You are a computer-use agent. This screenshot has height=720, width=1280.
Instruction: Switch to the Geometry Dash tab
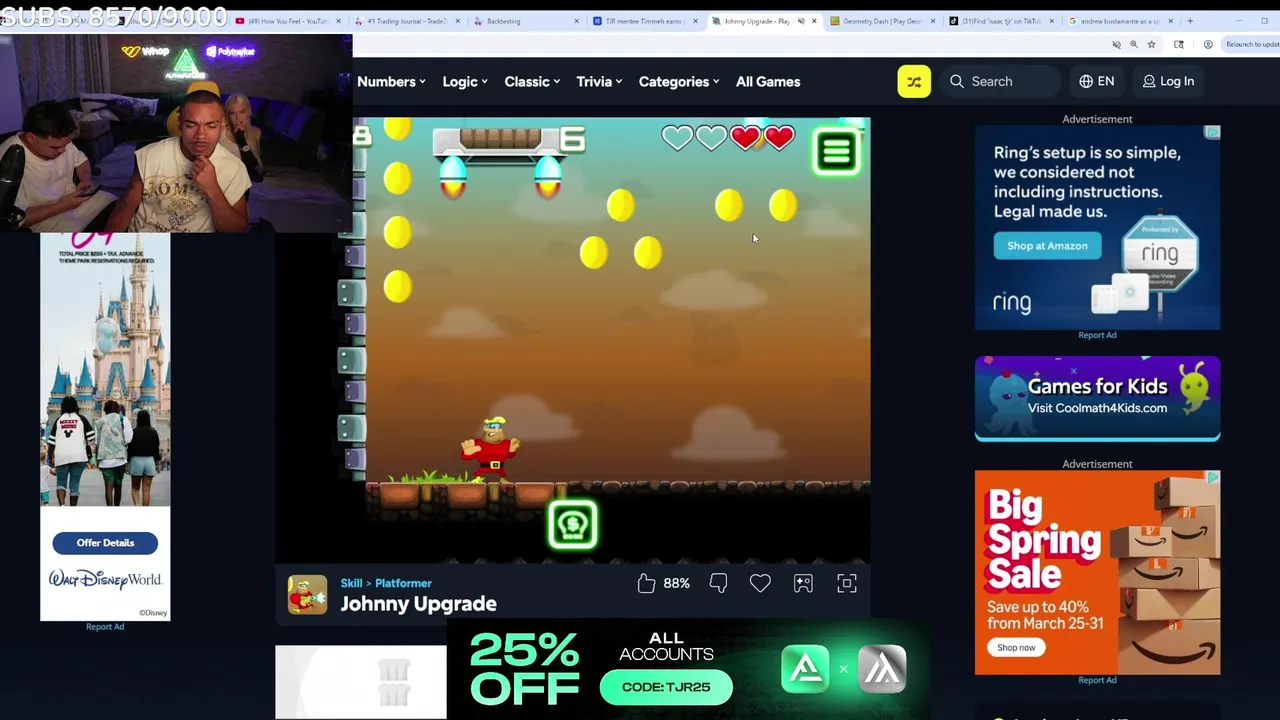(x=883, y=21)
